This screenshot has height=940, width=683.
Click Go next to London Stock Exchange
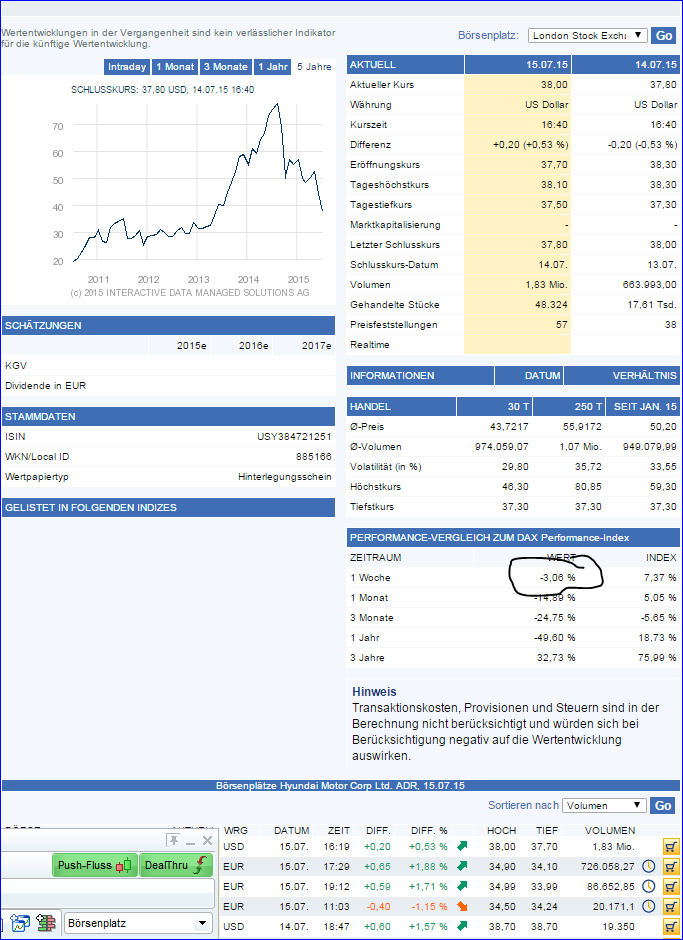(x=663, y=35)
